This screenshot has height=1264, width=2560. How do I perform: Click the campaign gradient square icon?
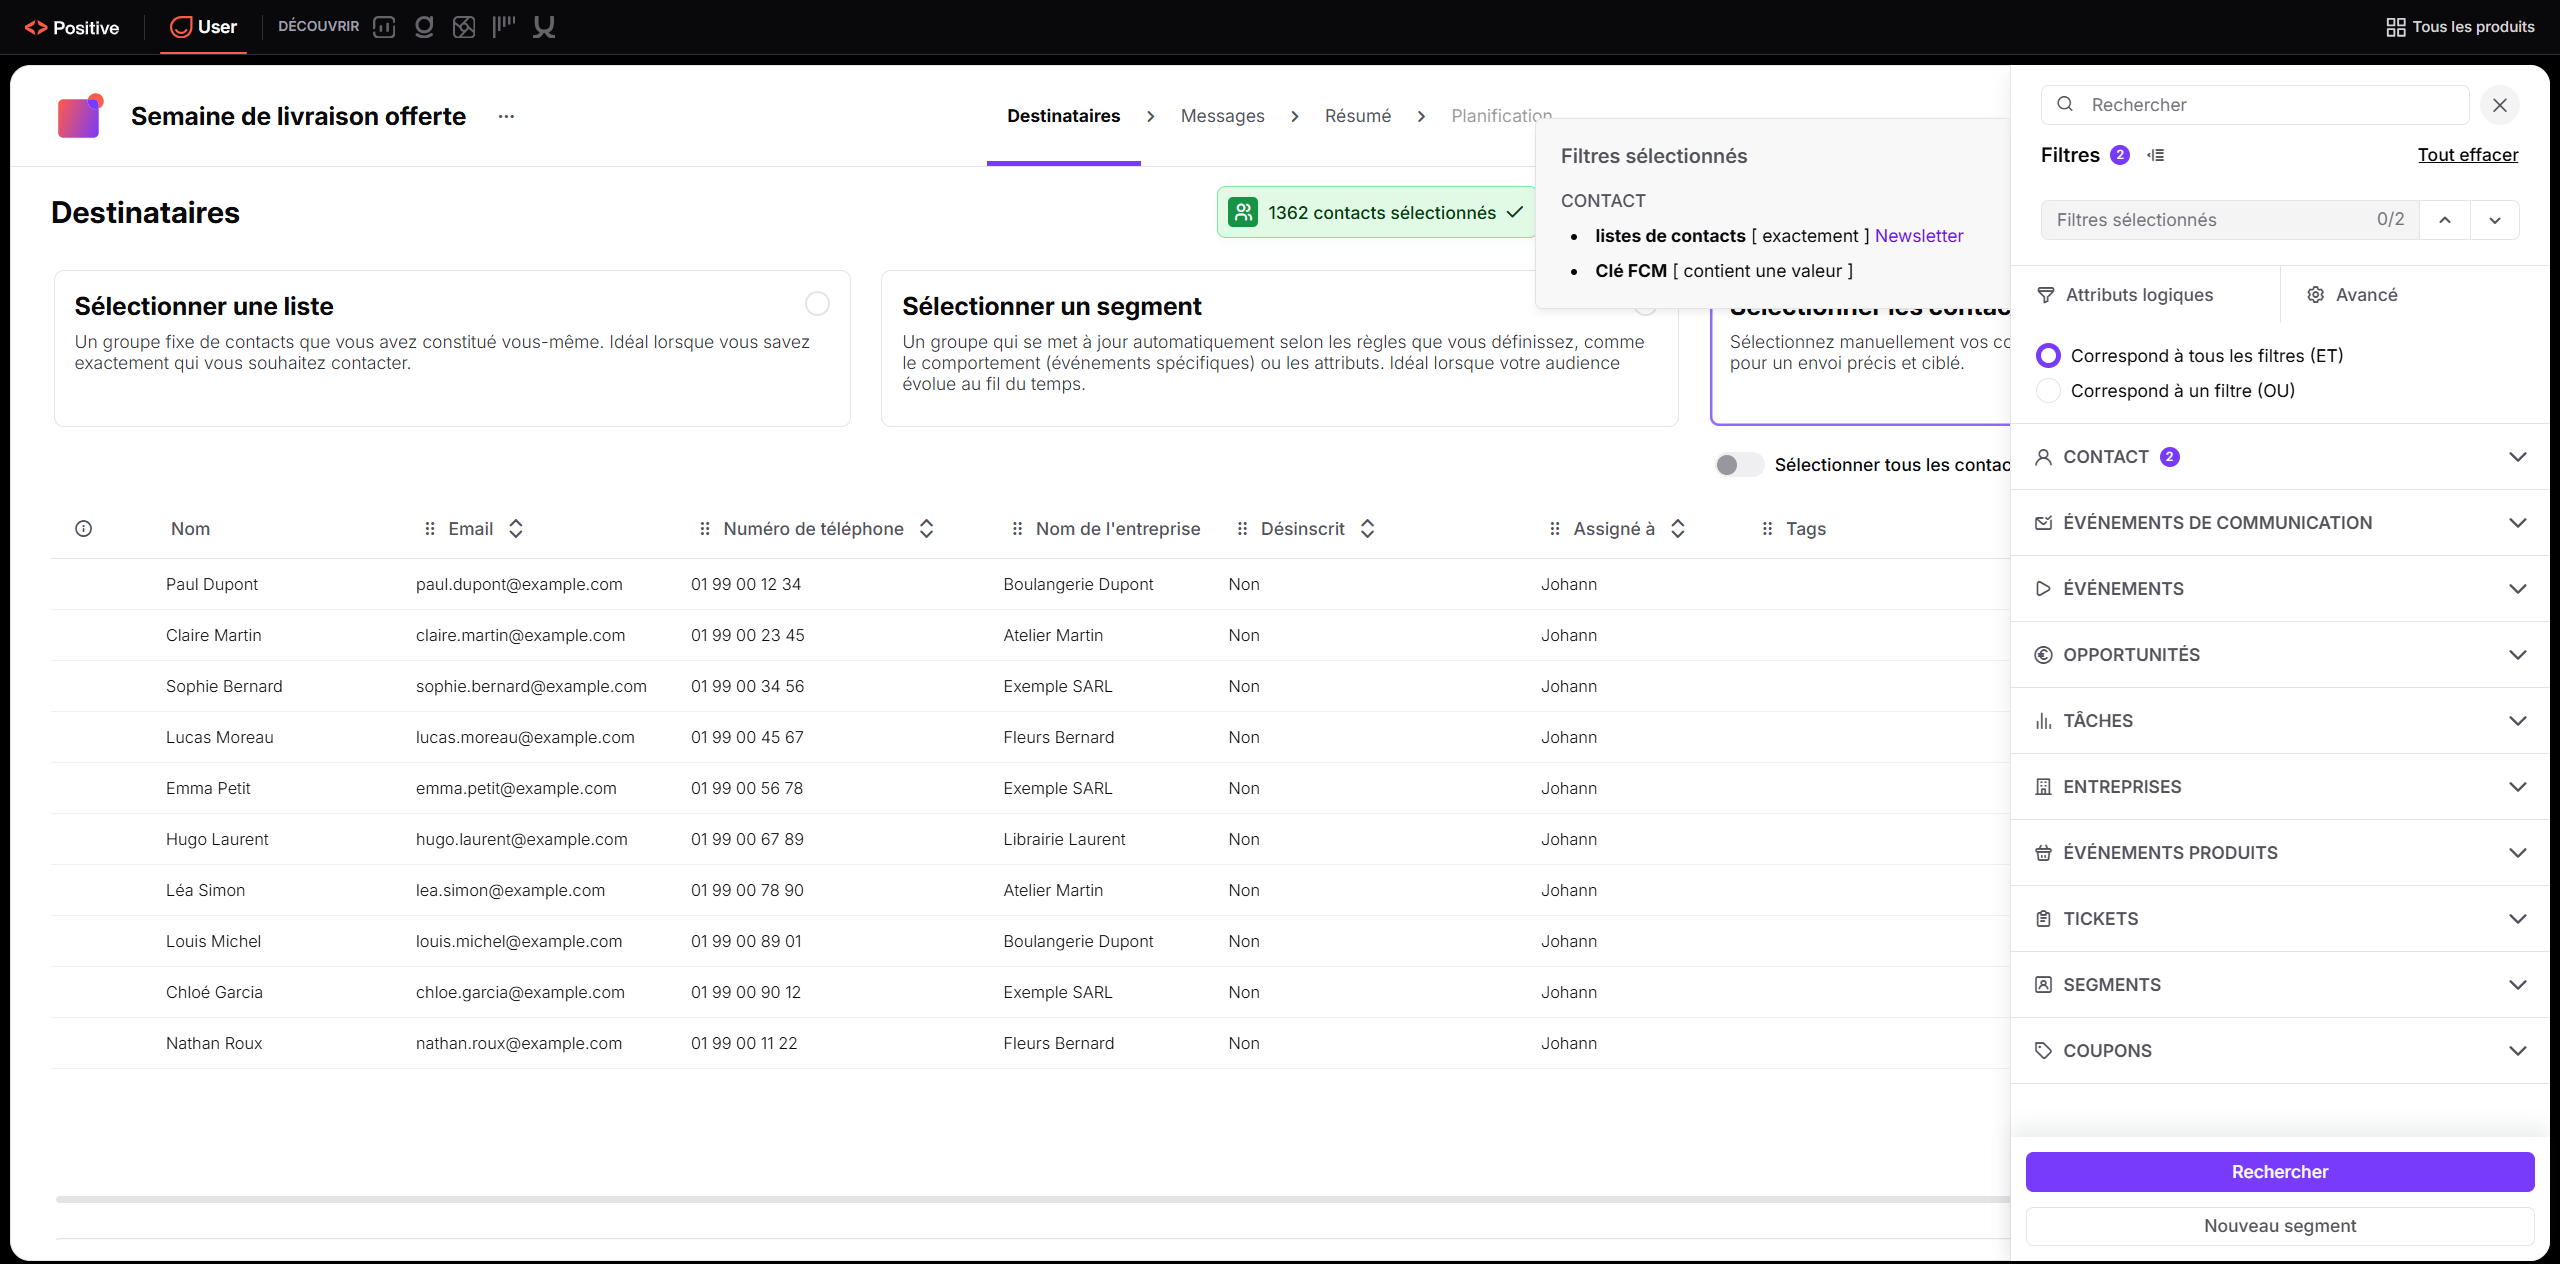click(80, 117)
